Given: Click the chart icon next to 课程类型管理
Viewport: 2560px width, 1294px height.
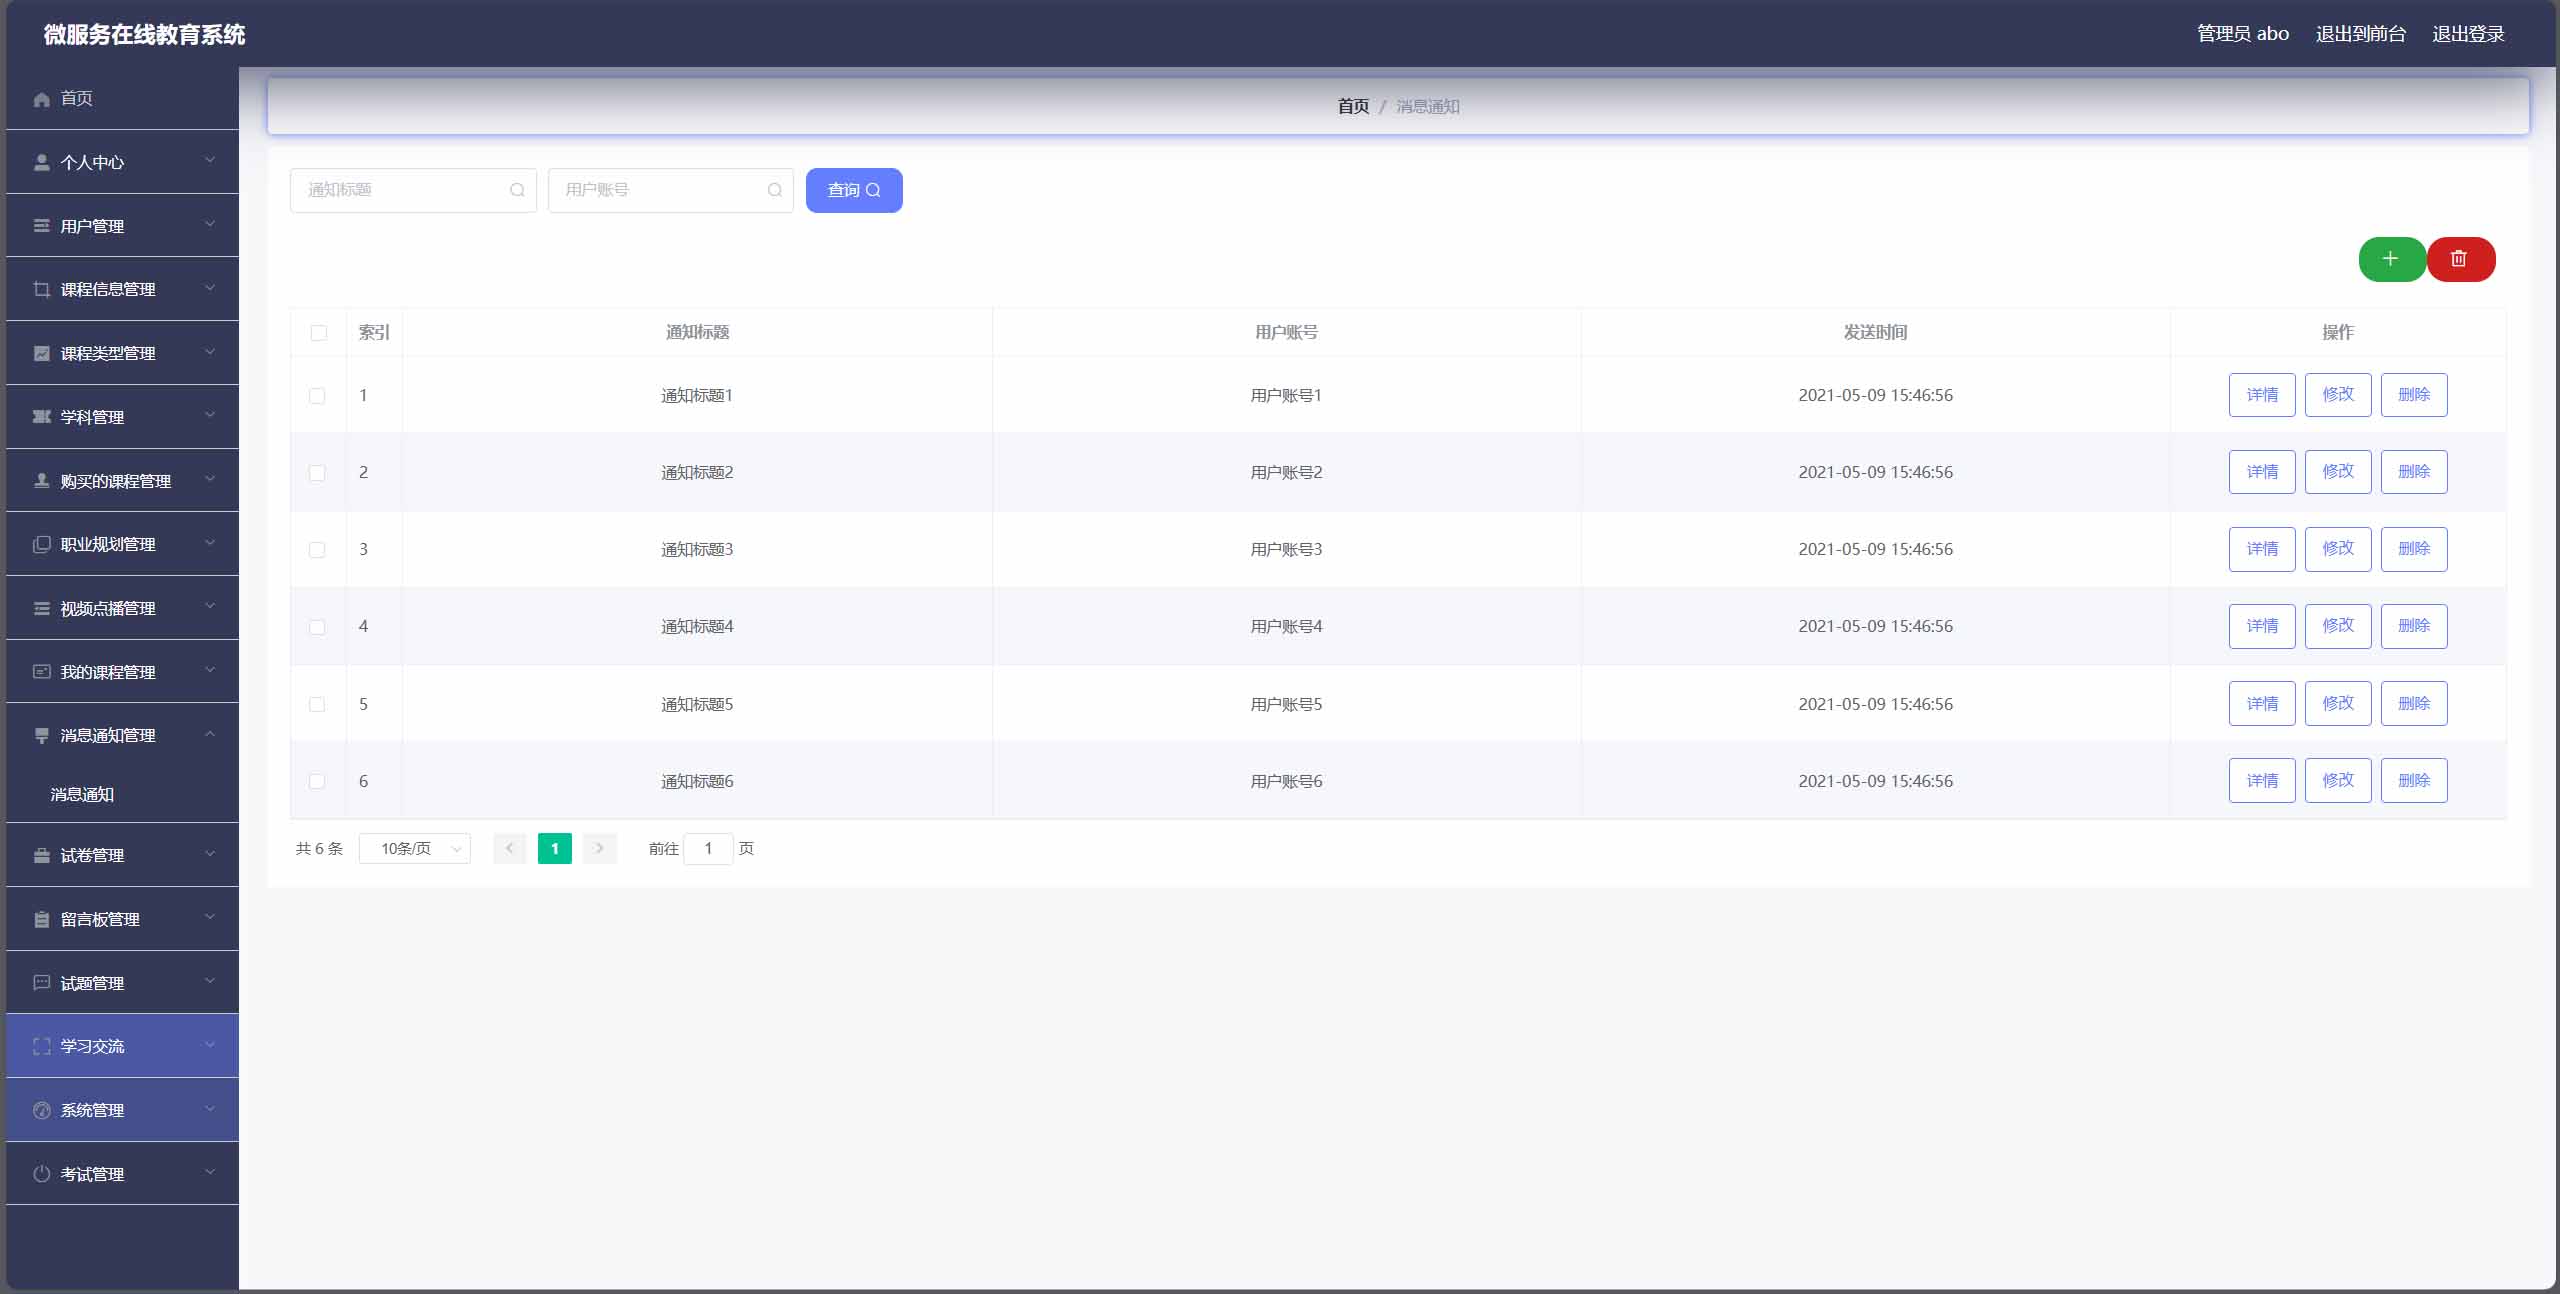Looking at the screenshot, I should pos(41,353).
